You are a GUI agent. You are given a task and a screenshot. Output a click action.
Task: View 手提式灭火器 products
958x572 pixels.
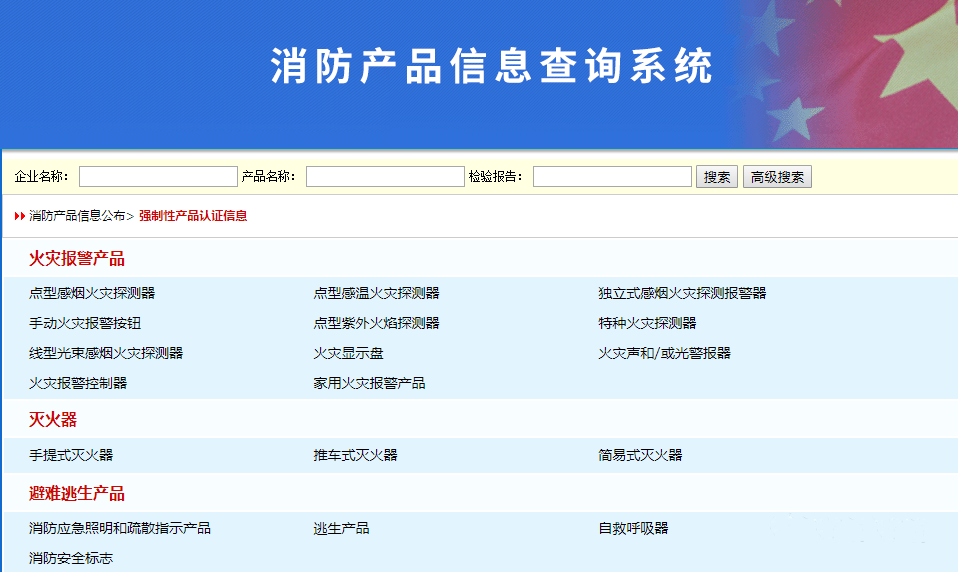71,455
